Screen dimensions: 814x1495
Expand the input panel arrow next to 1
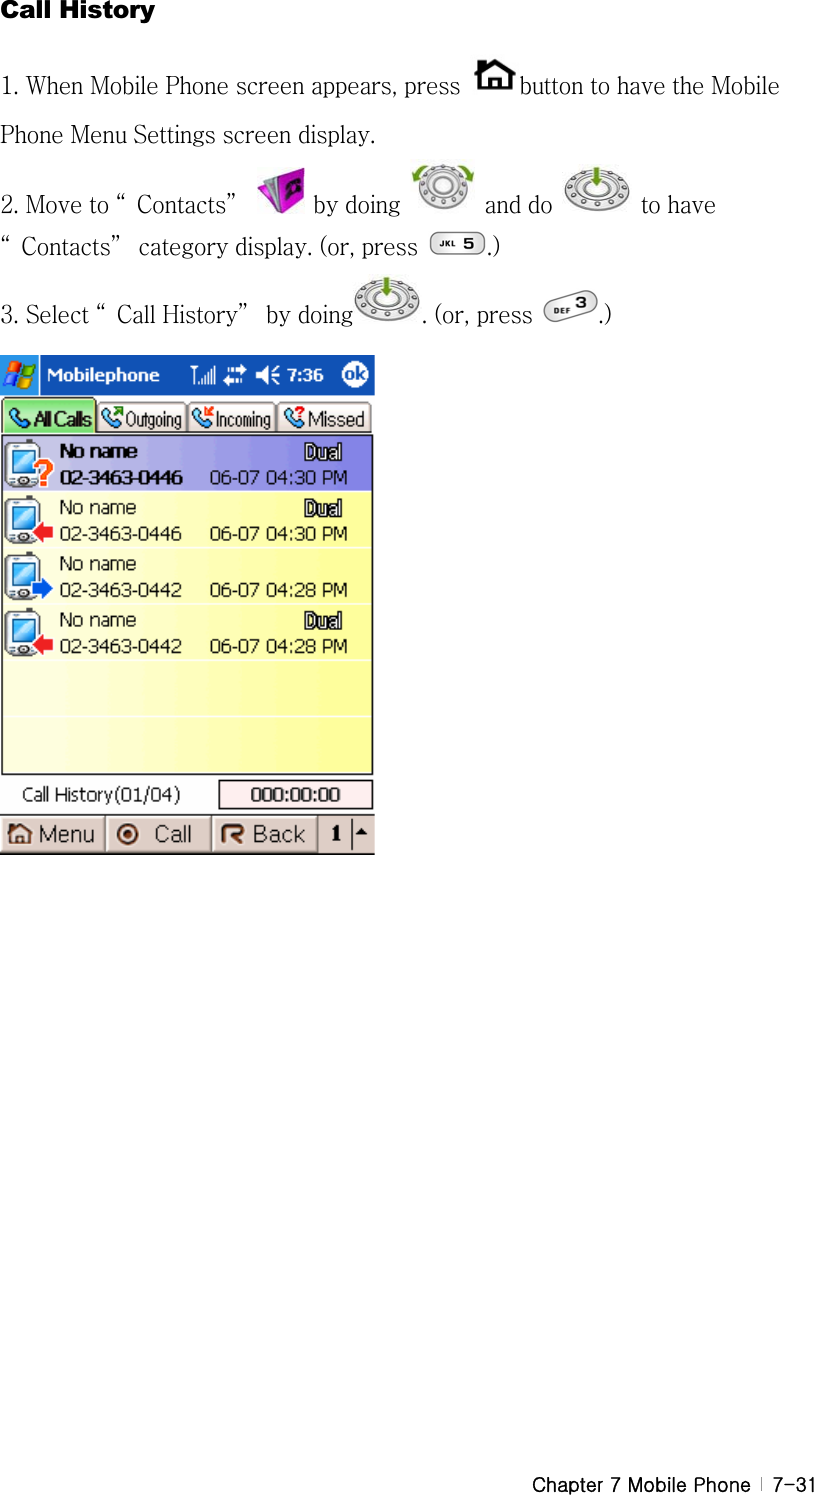coord(362,834)
